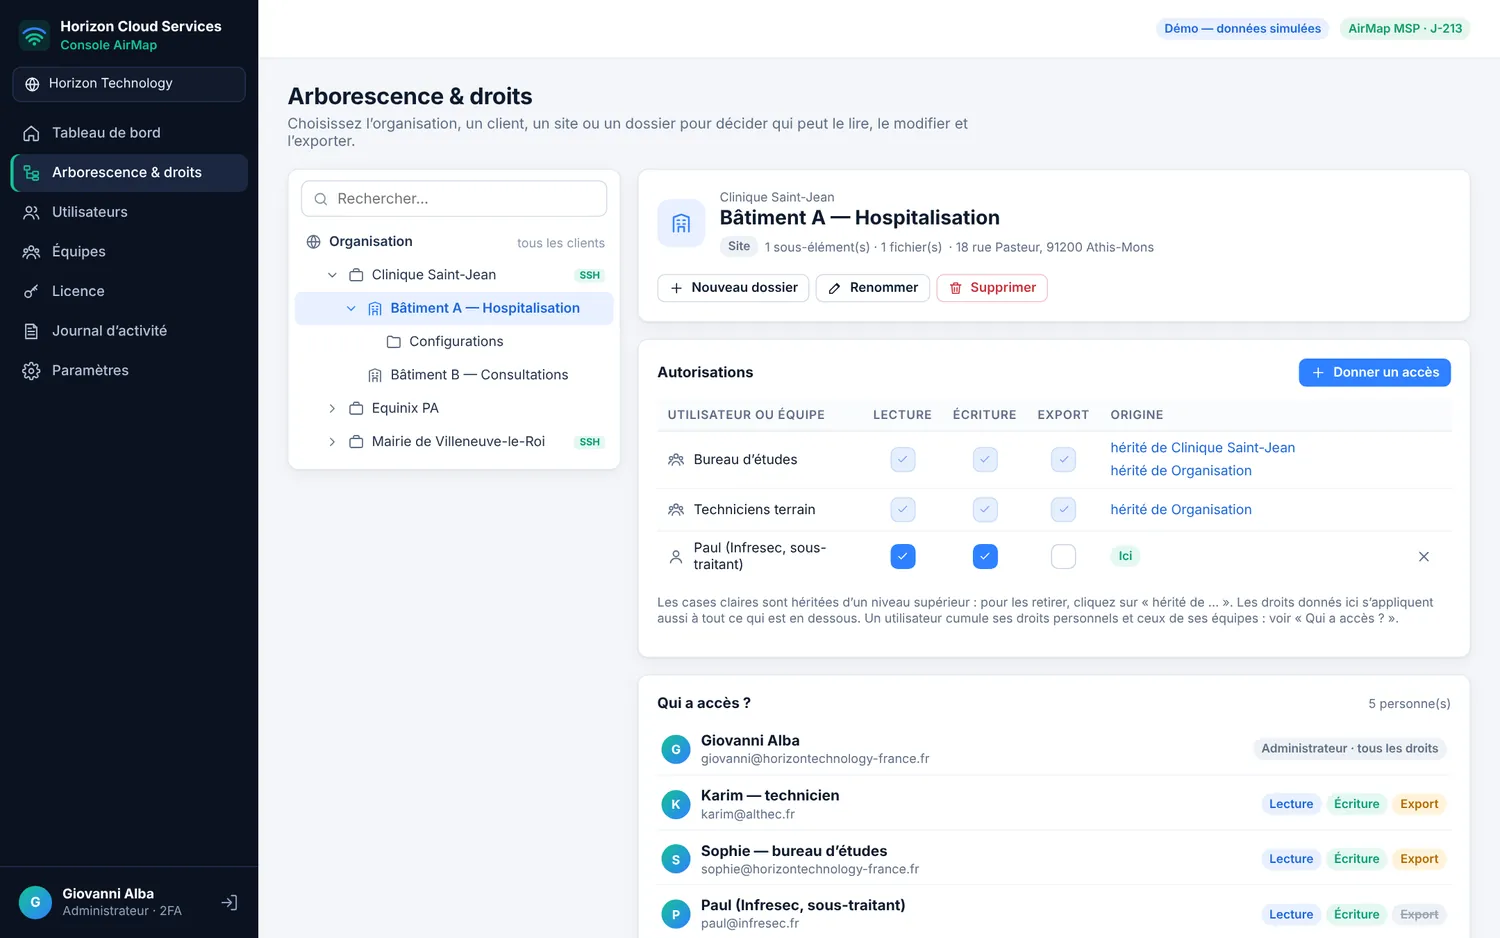Click SSH badge on Clinique Saint-Jean

click(x=590, y=275)
